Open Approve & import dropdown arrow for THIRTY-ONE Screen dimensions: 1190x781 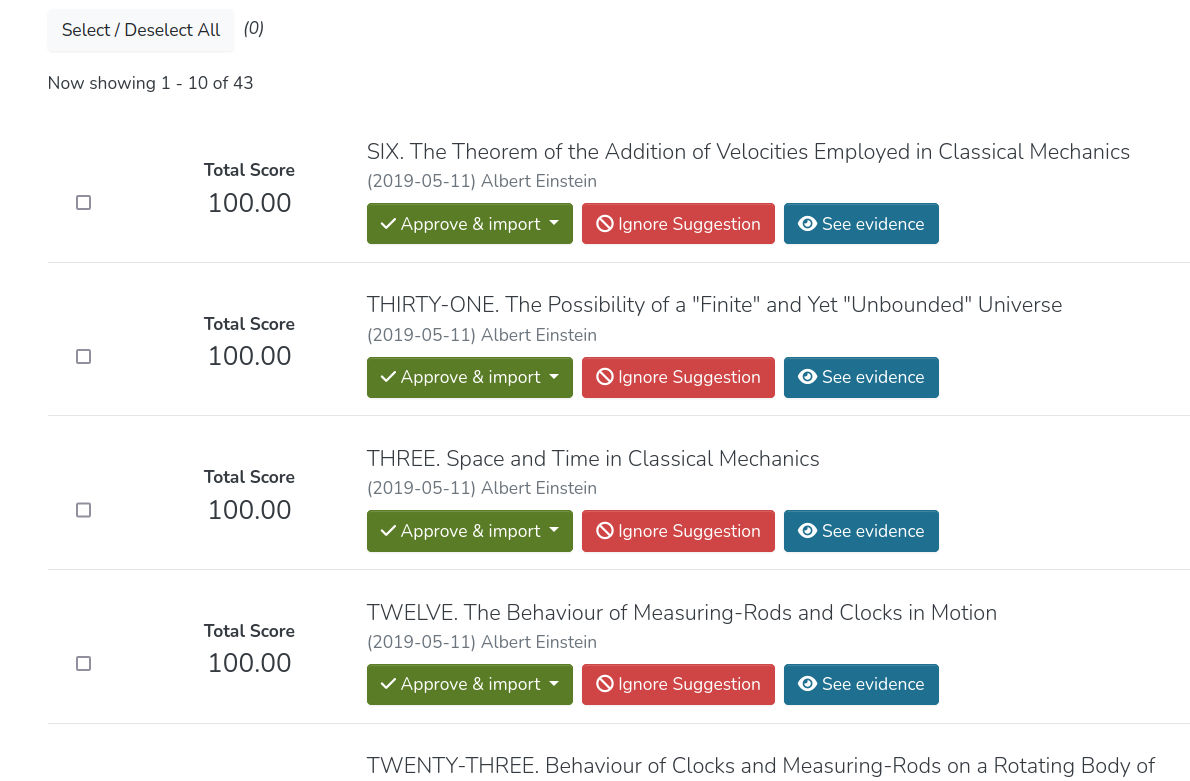pyautogui.click(x=554, y=377)
